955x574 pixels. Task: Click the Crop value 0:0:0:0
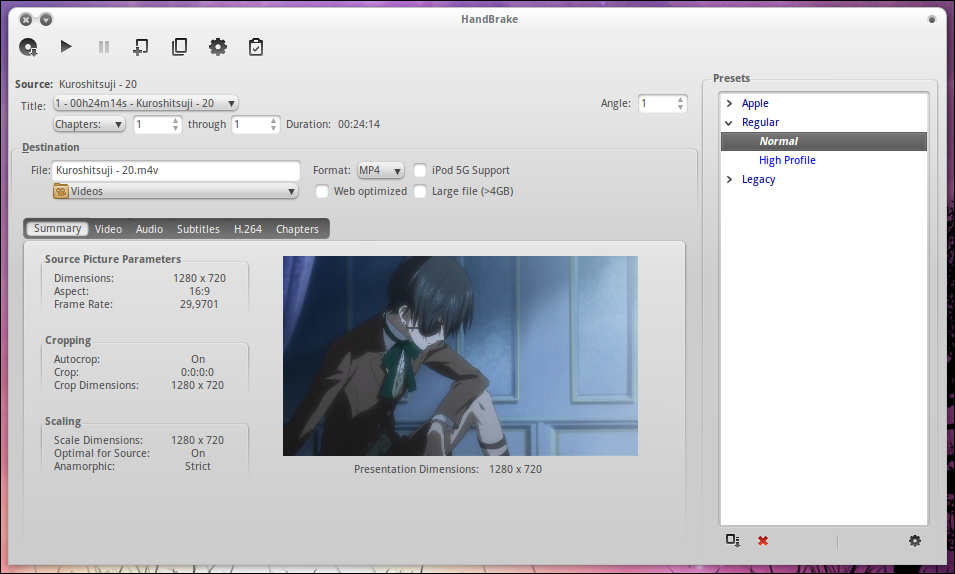coord(197,372)
